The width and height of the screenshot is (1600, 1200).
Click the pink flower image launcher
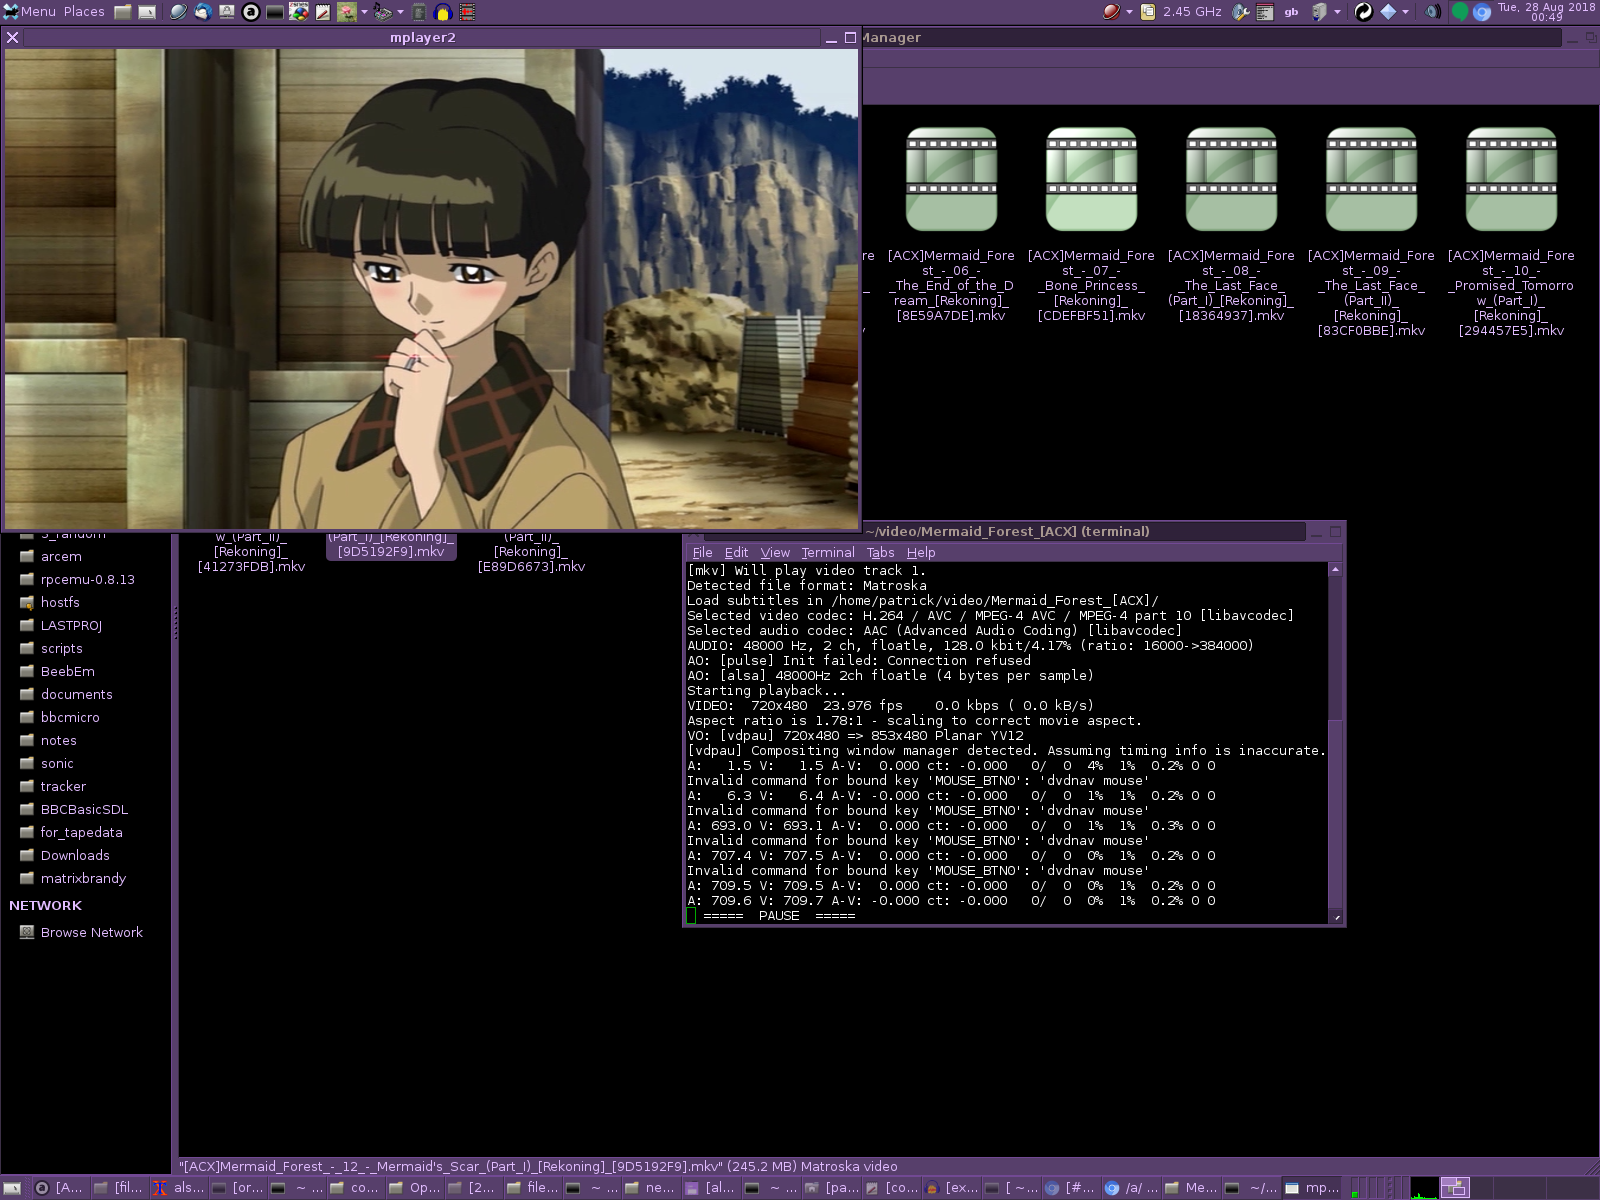click(x=347, y=12)
